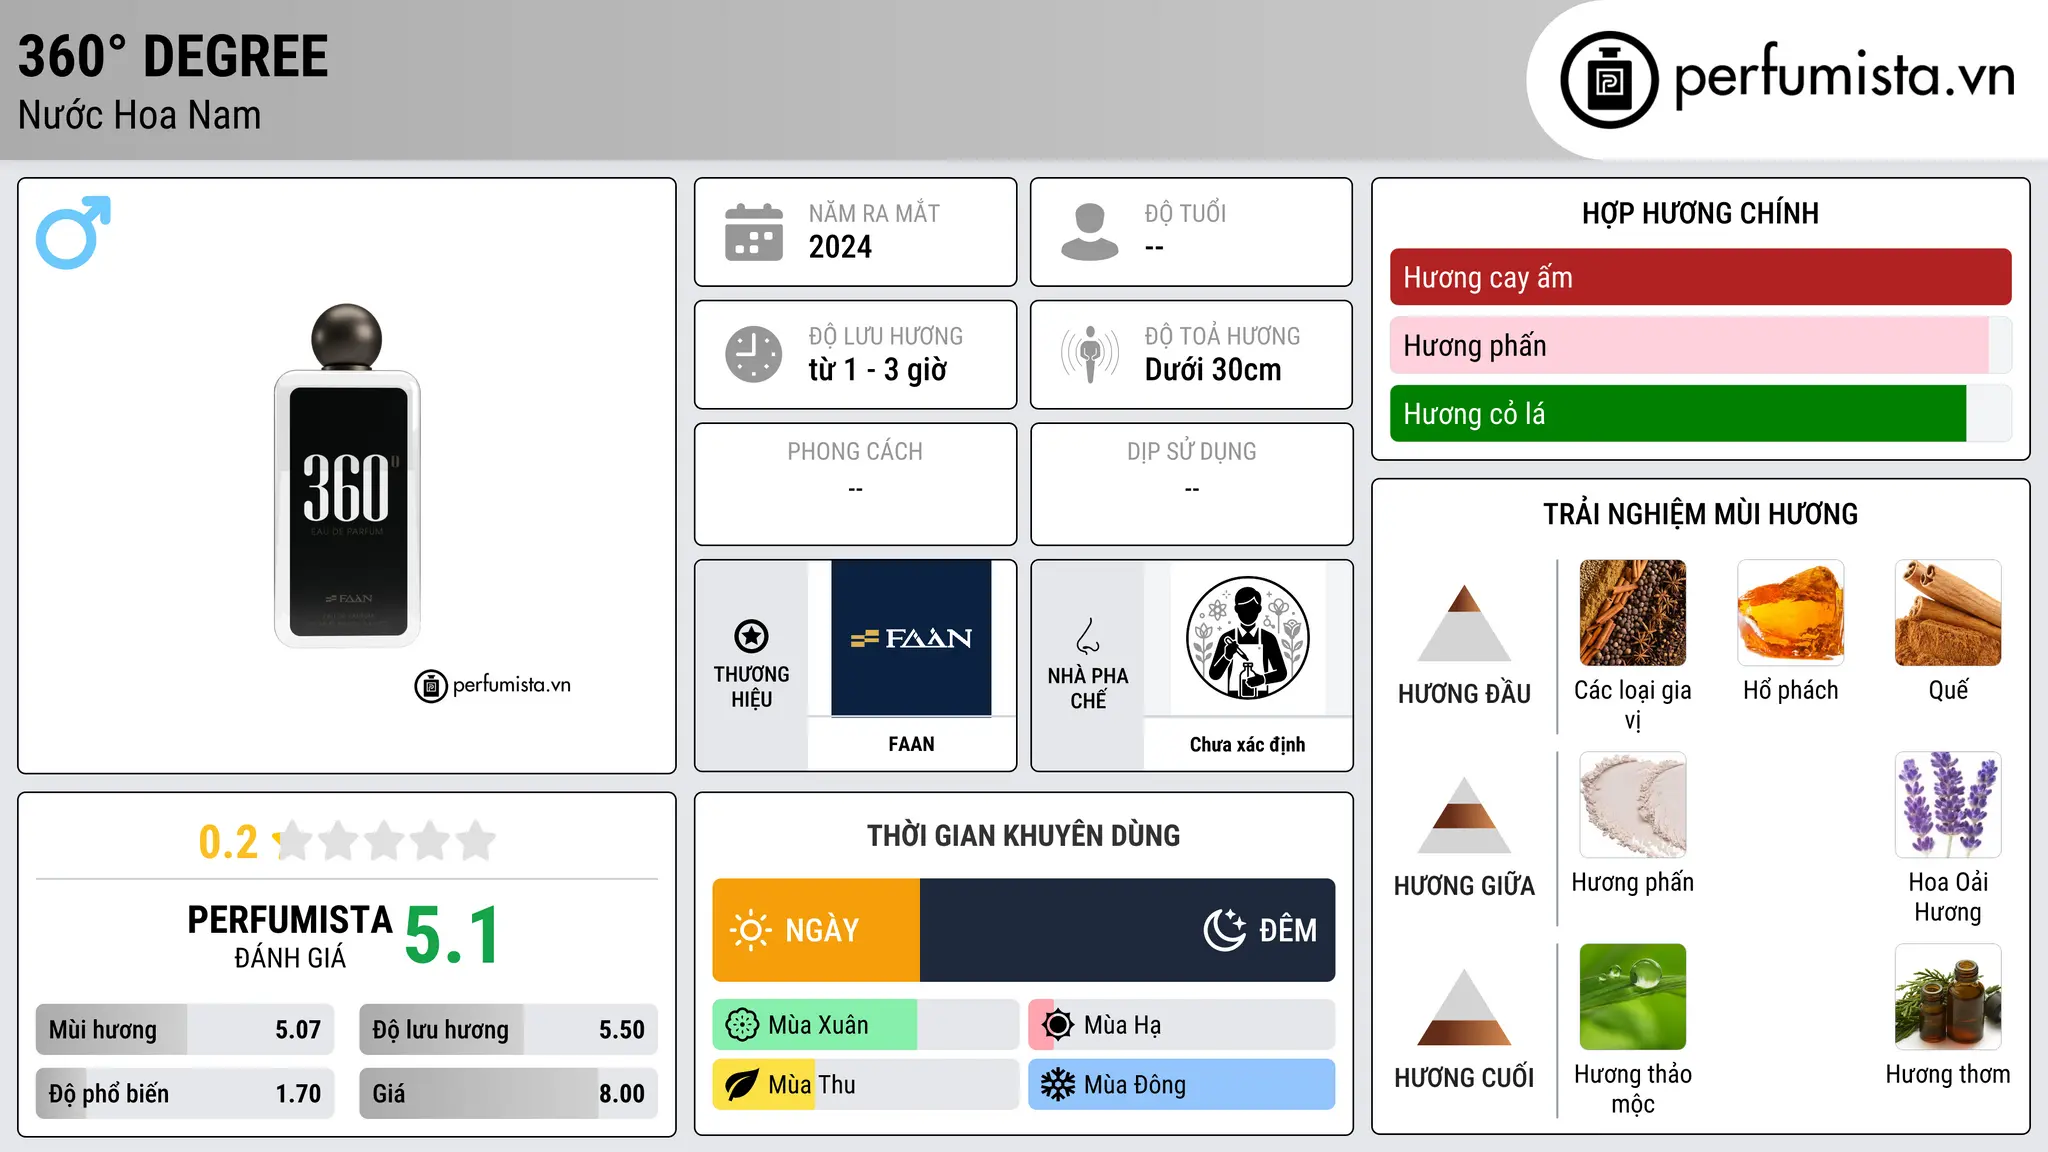Image resolution: width=2048 pixels, height=1152 pixels.
Task: Select the Hoa Oải Hương lavender image
Action: 1948,805
